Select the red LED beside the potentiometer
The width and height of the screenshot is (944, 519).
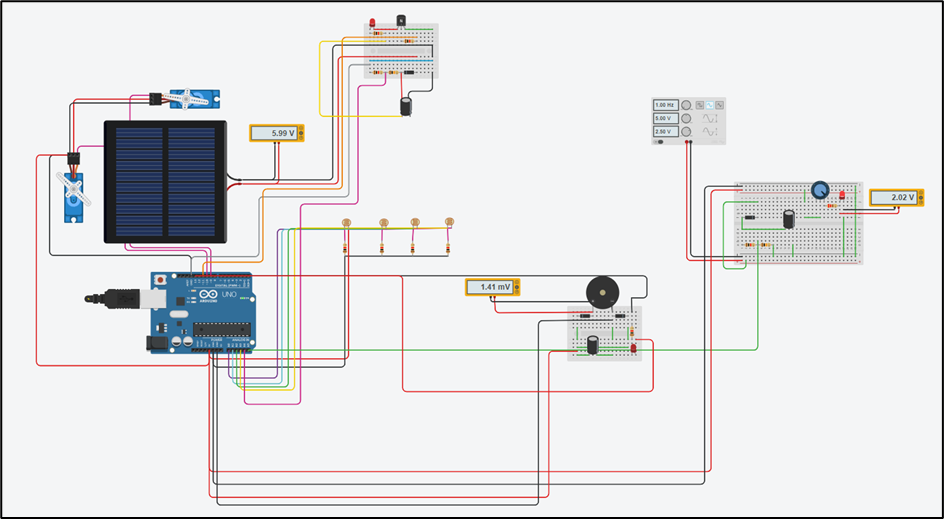(842, 195)
